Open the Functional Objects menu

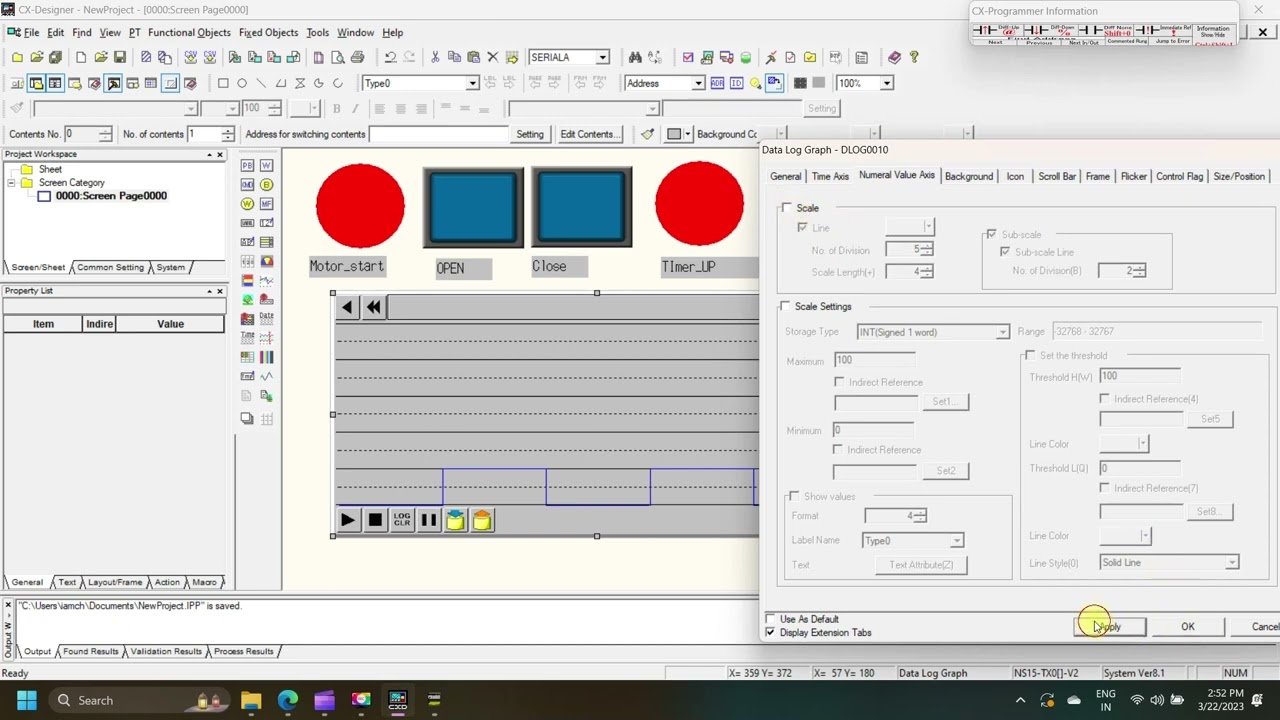point(189,32)
